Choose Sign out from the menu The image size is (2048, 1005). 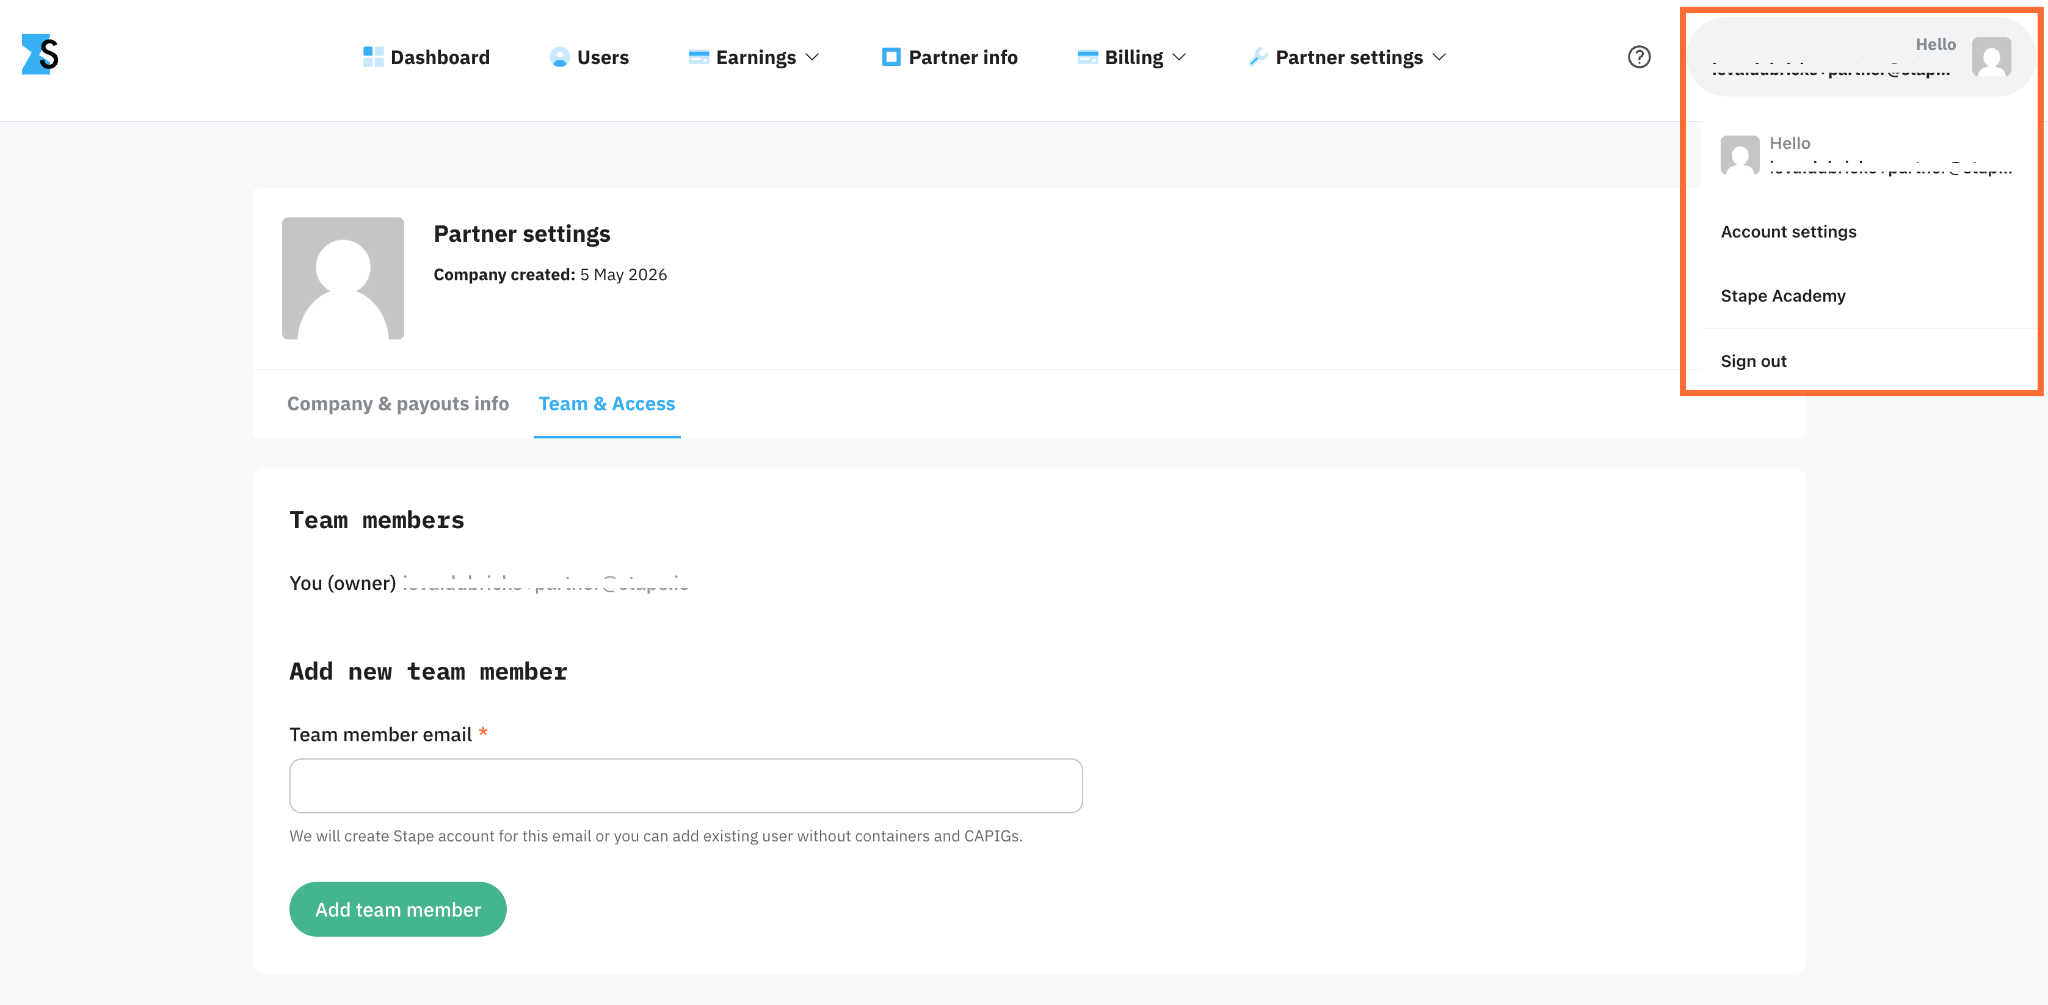coord(1753,361)
